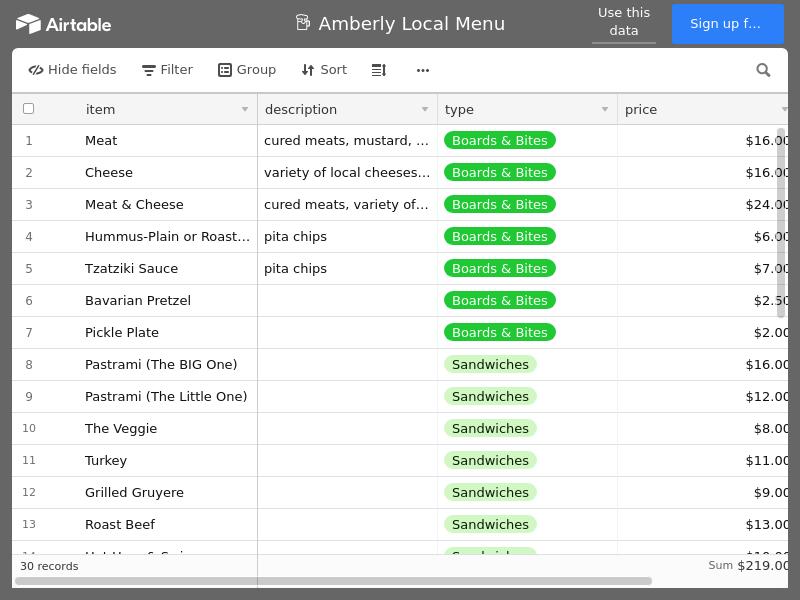Open the Sort option
Screen dimensions: 800x600
tap(324, 70)
